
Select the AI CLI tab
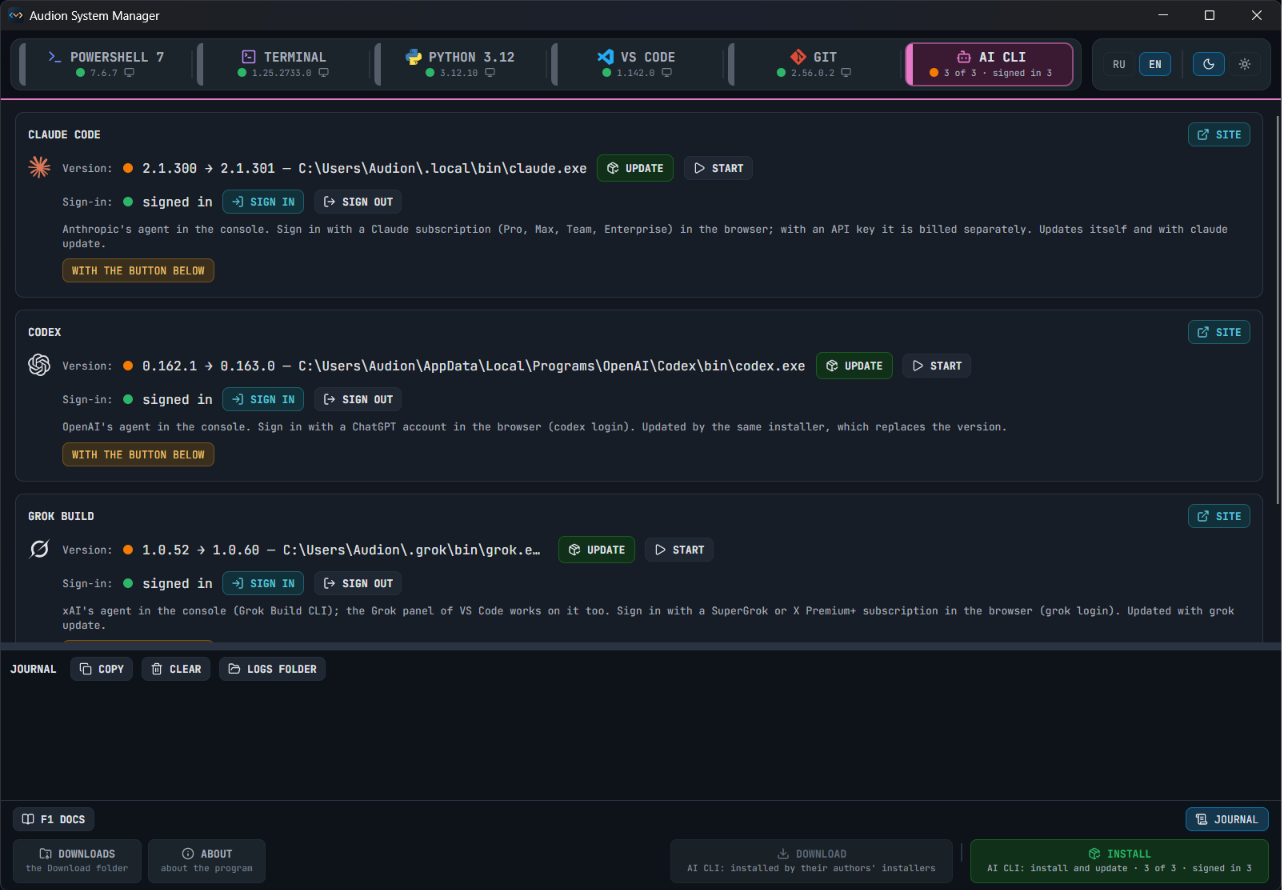point(989,64)
